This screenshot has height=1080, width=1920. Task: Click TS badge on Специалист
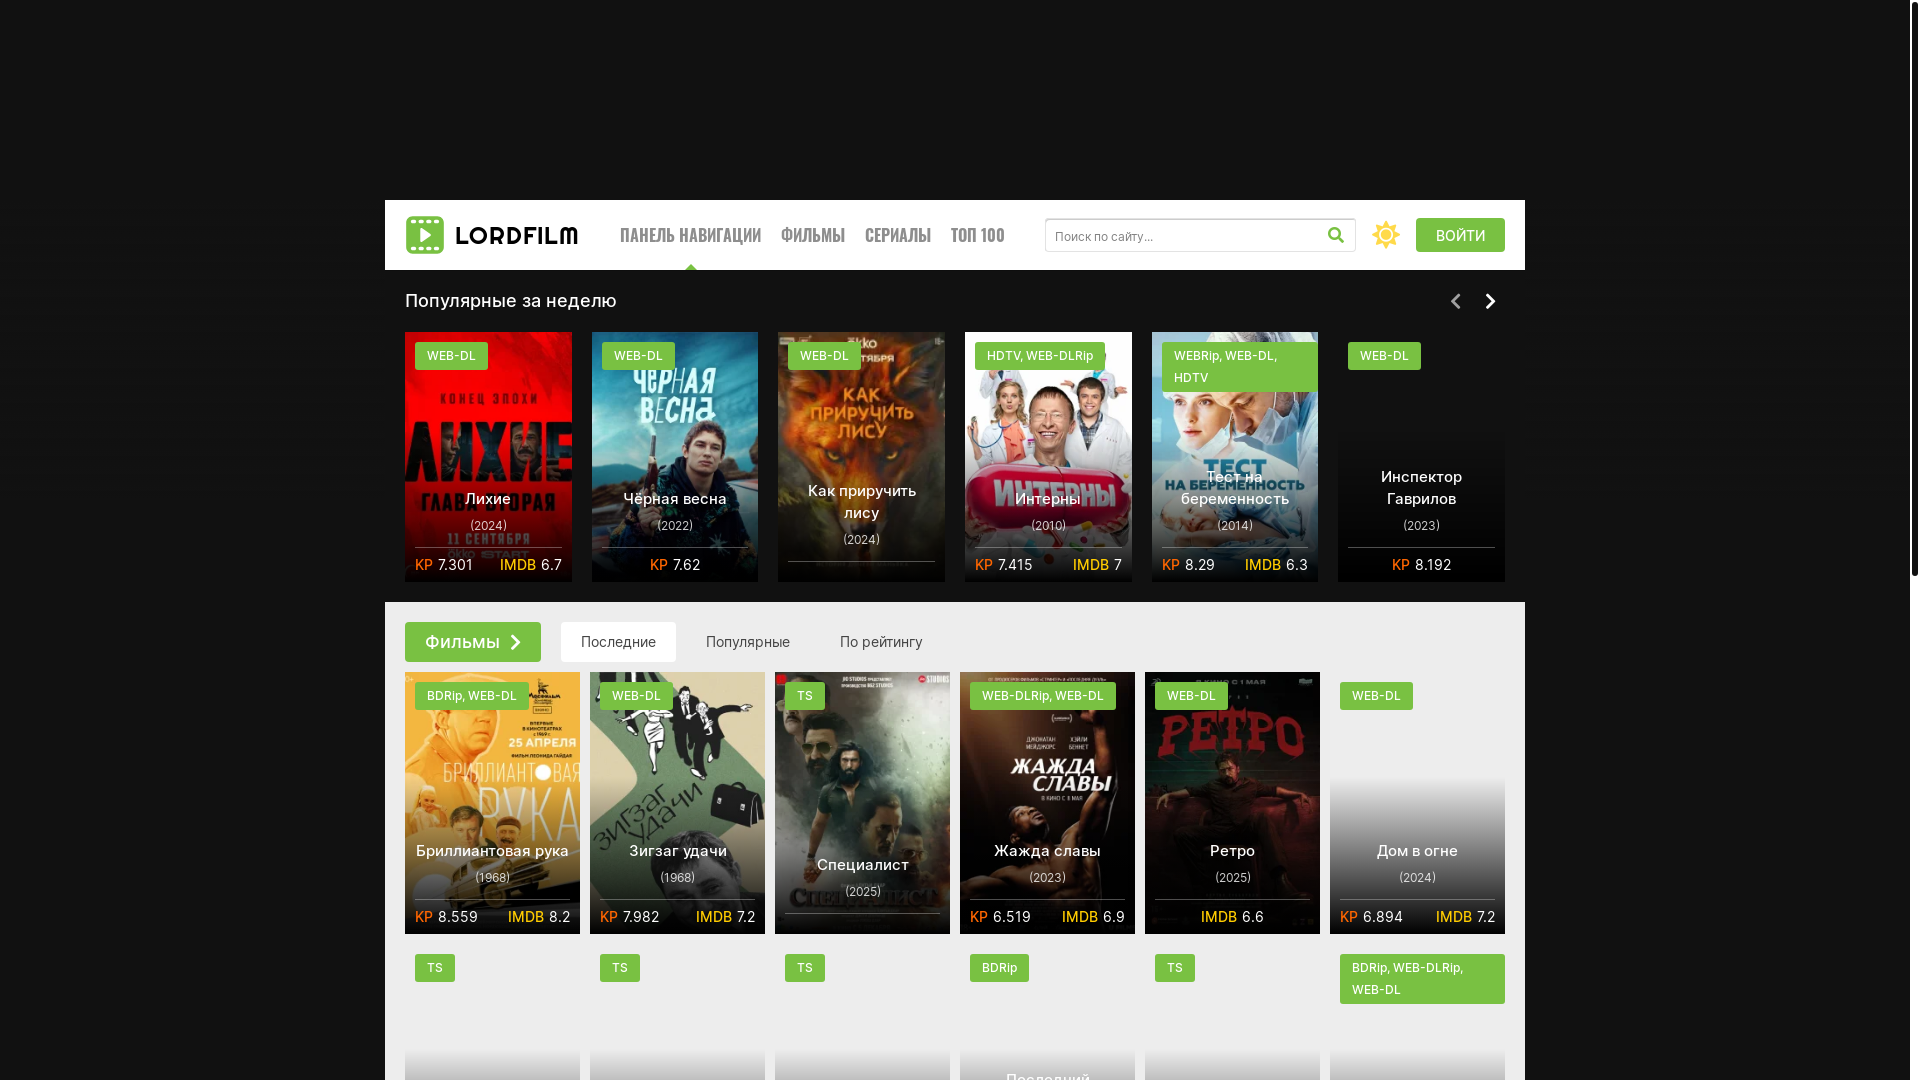(x=805, y=696)
